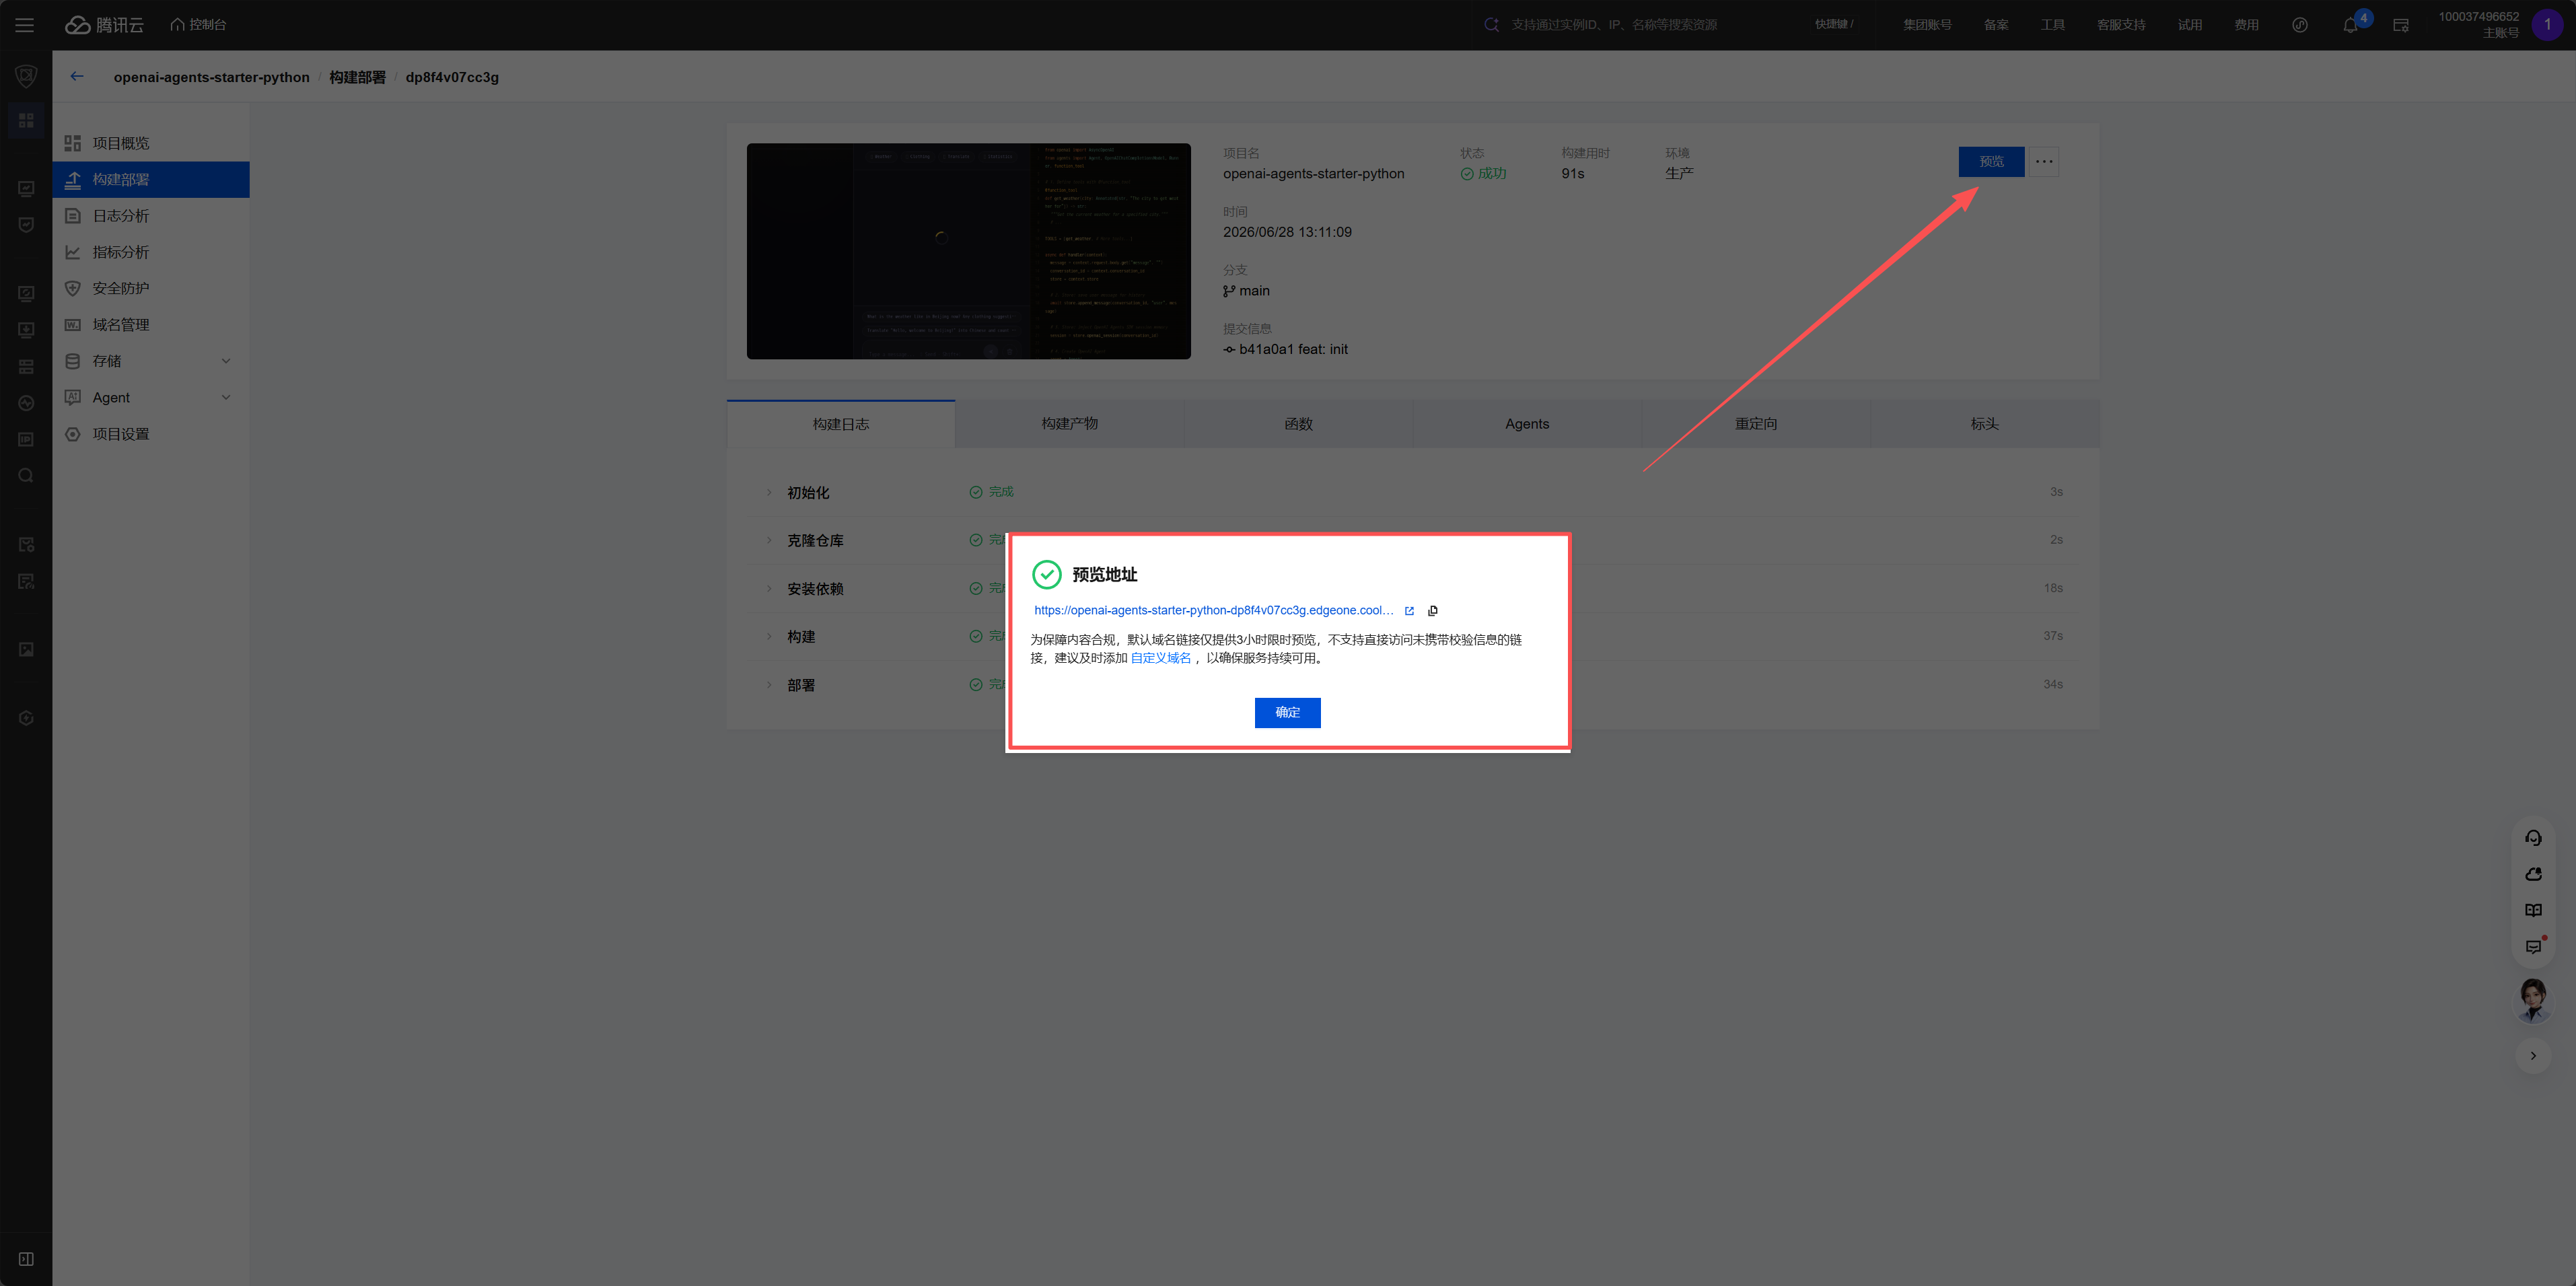Click the Tencent Cloud logo

tap(105, 25)
